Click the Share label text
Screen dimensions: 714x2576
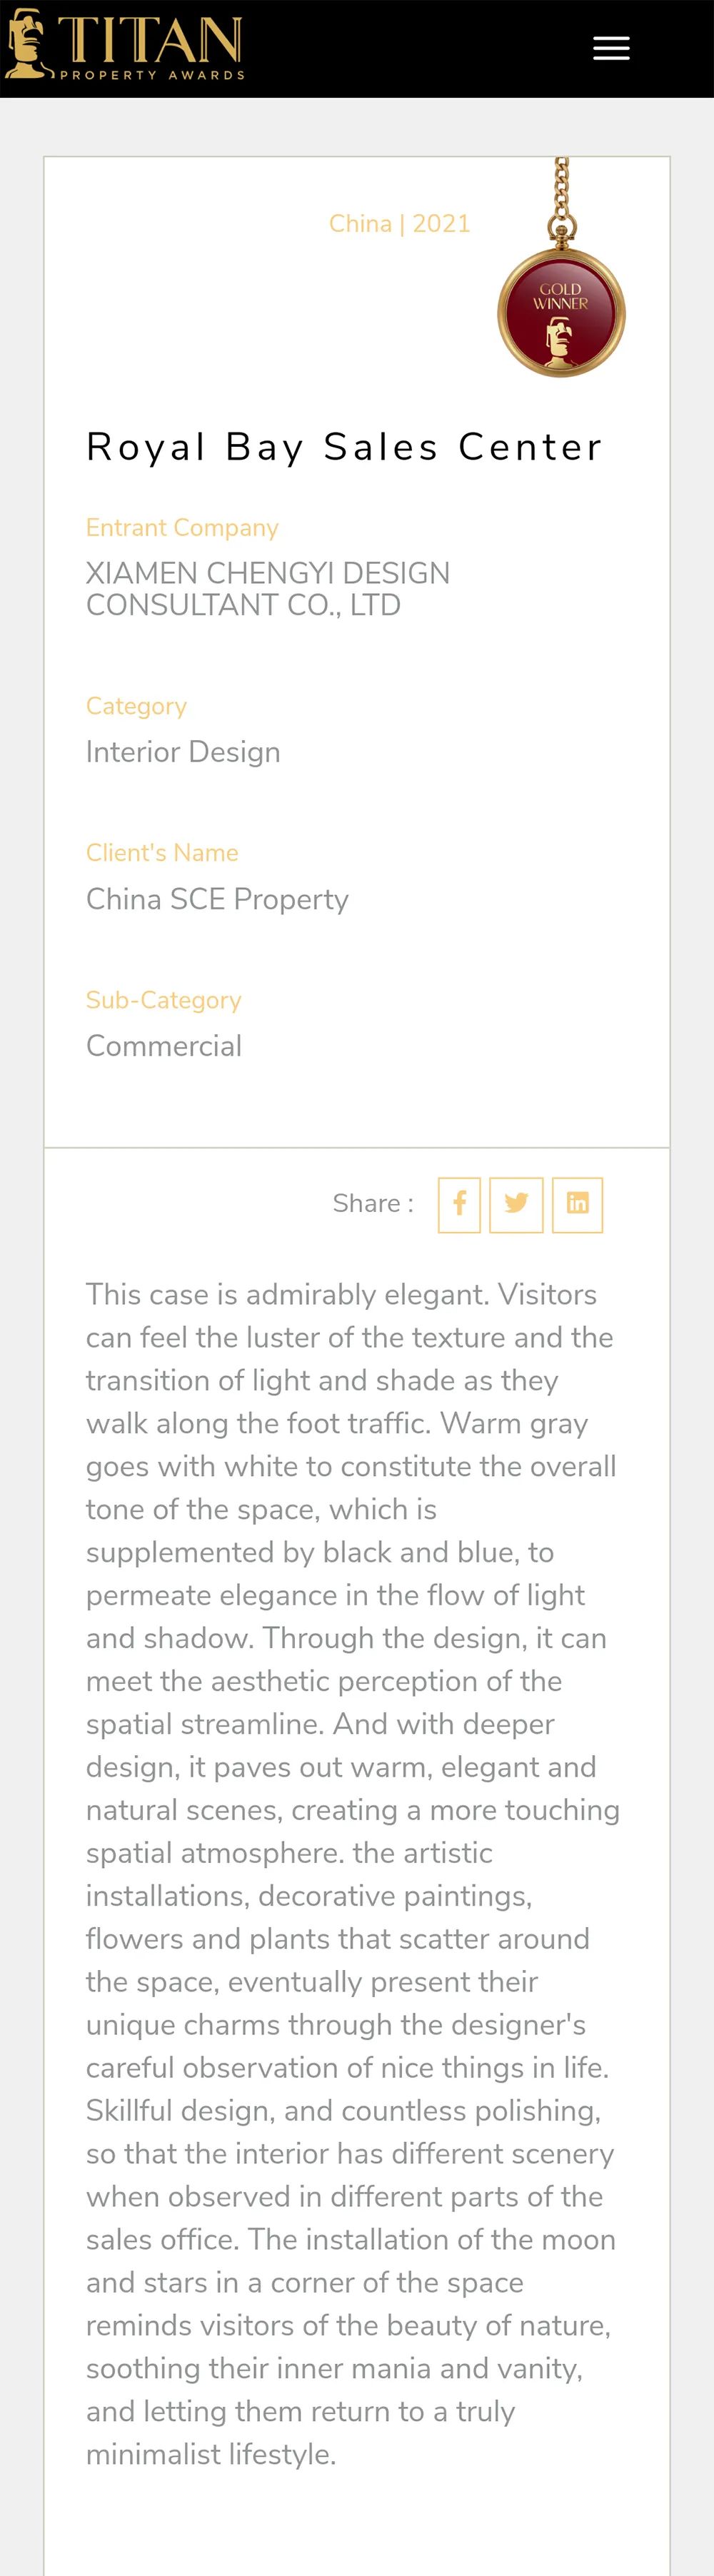point(373,1204)
